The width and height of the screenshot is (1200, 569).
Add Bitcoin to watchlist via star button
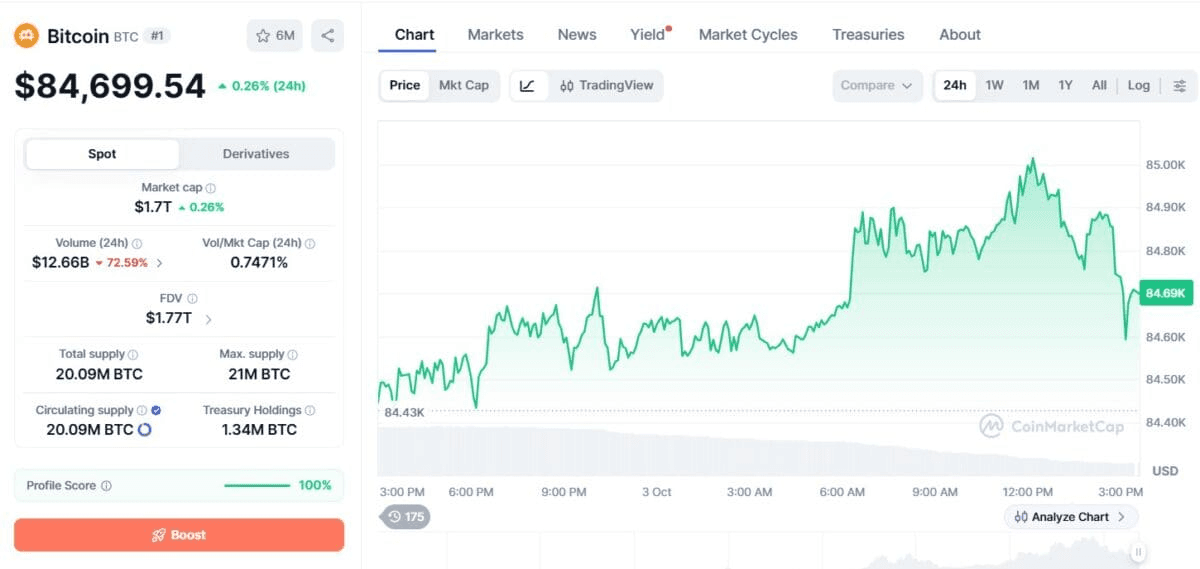pyautogui.click(x=274, y=36)
